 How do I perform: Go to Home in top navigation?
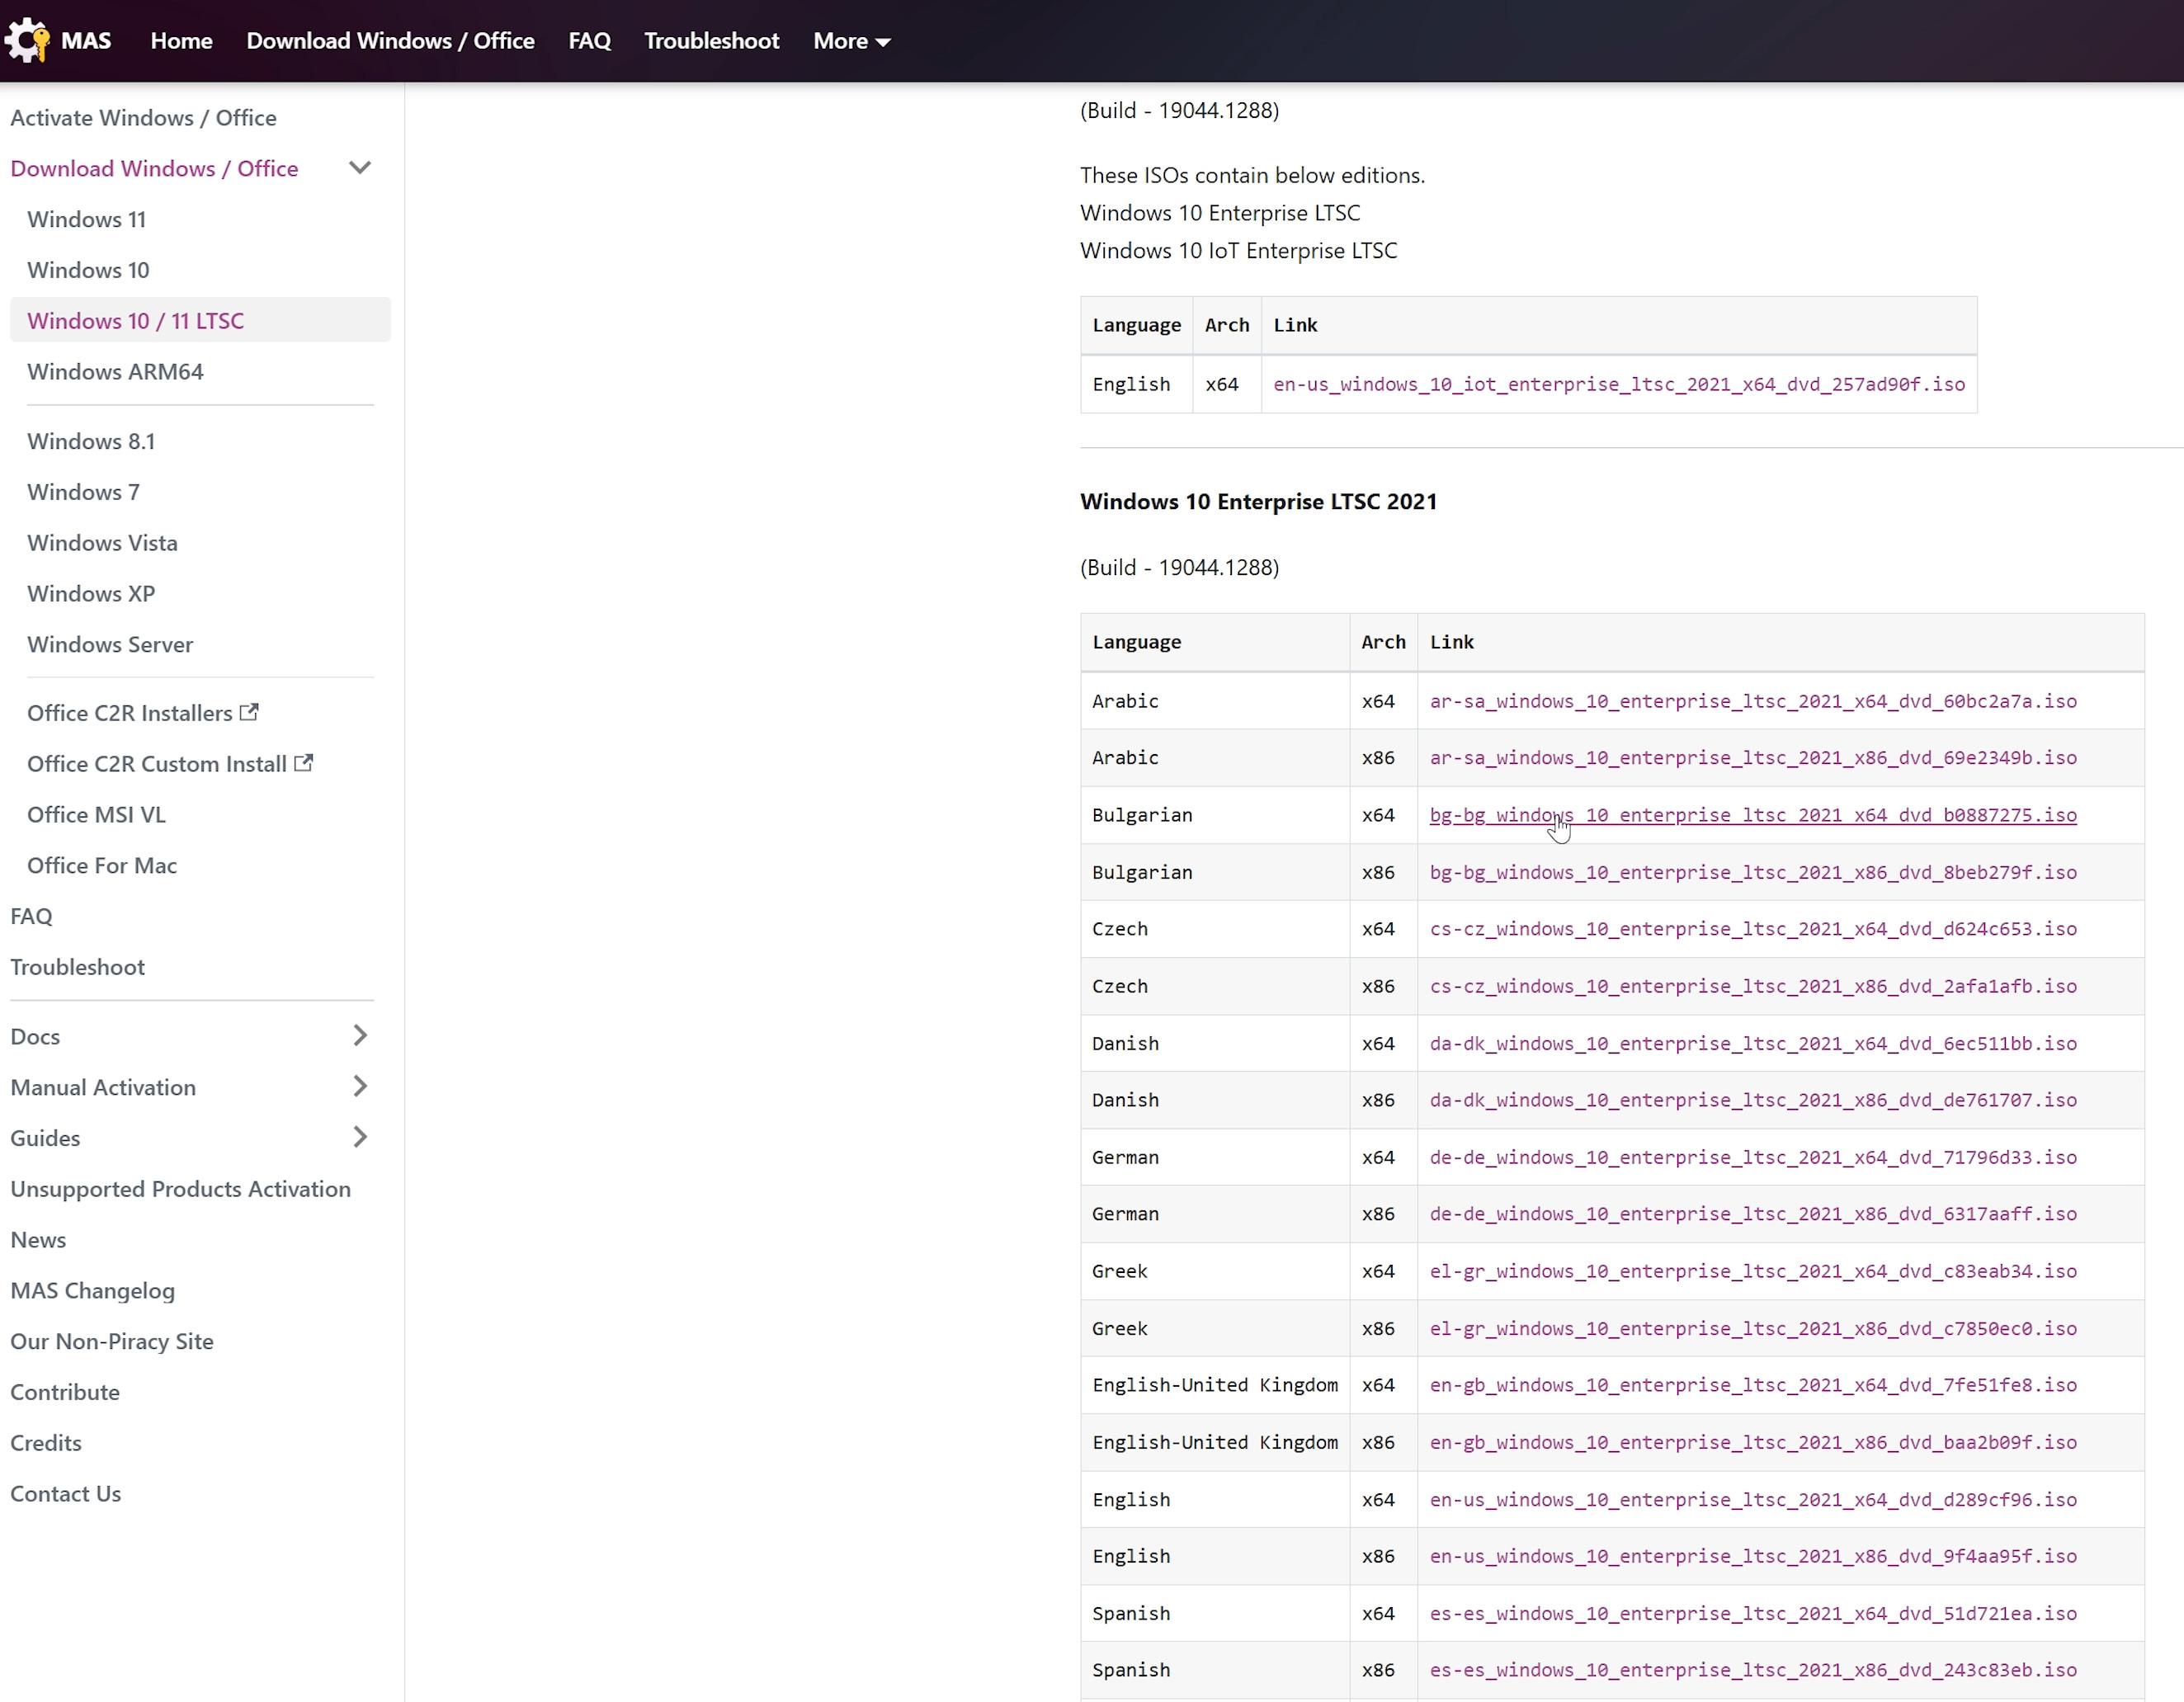[x=181, y=41]
